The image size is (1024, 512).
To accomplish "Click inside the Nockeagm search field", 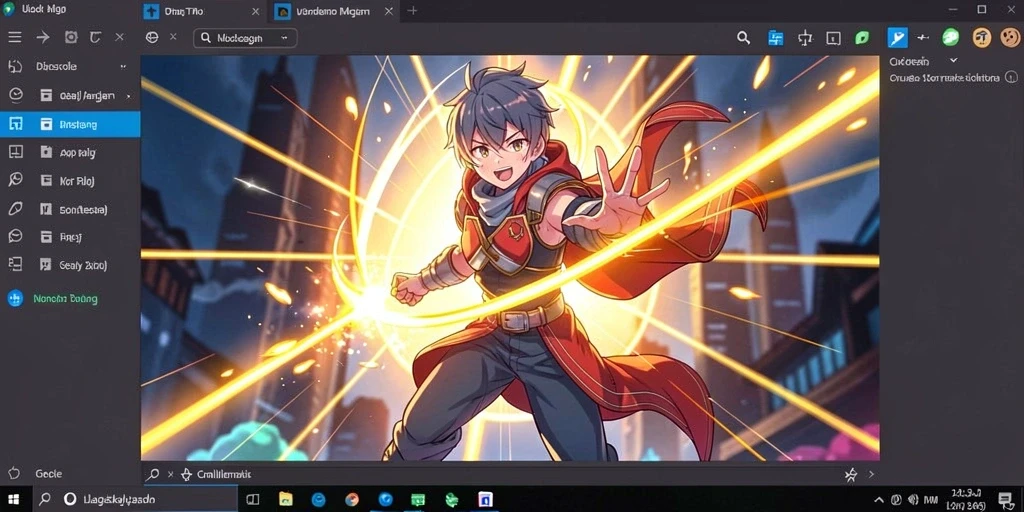I will point(245,38).
